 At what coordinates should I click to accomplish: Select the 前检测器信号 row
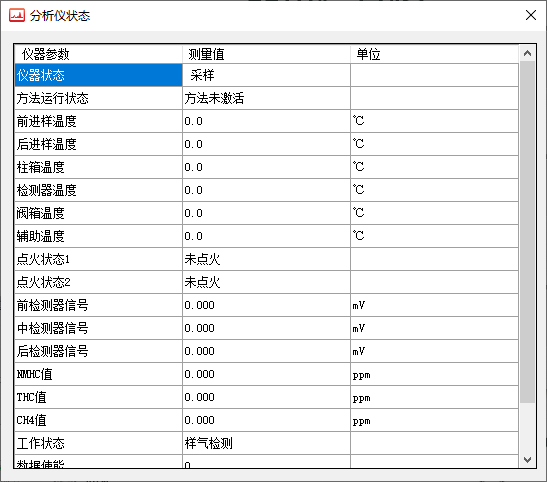click(266, 305)
